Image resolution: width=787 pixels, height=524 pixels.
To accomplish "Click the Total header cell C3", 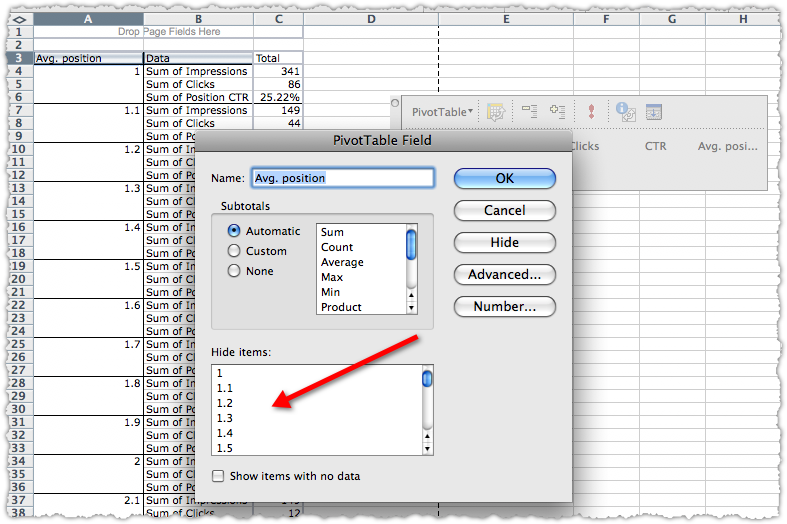I will point(279,58).
